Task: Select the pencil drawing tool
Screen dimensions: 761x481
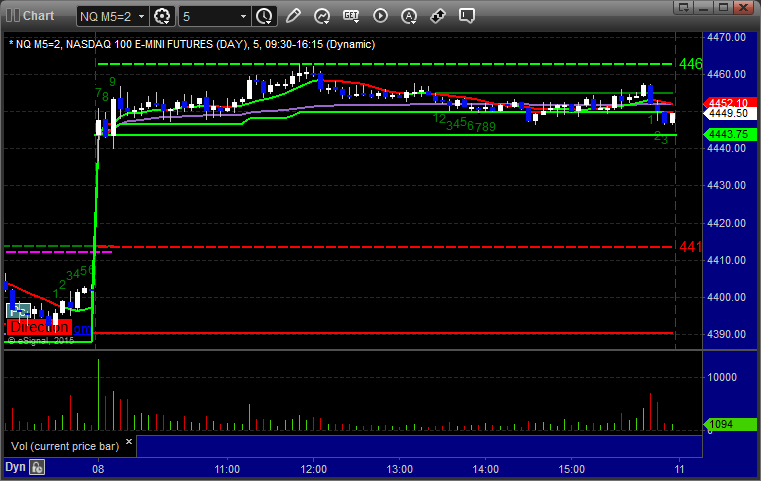Action: click(x=293, y=16)
